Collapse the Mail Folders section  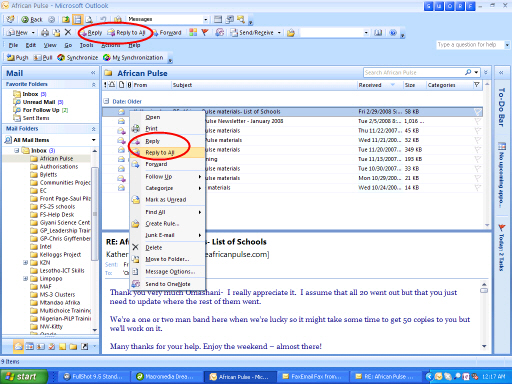(x=94, y=129)
